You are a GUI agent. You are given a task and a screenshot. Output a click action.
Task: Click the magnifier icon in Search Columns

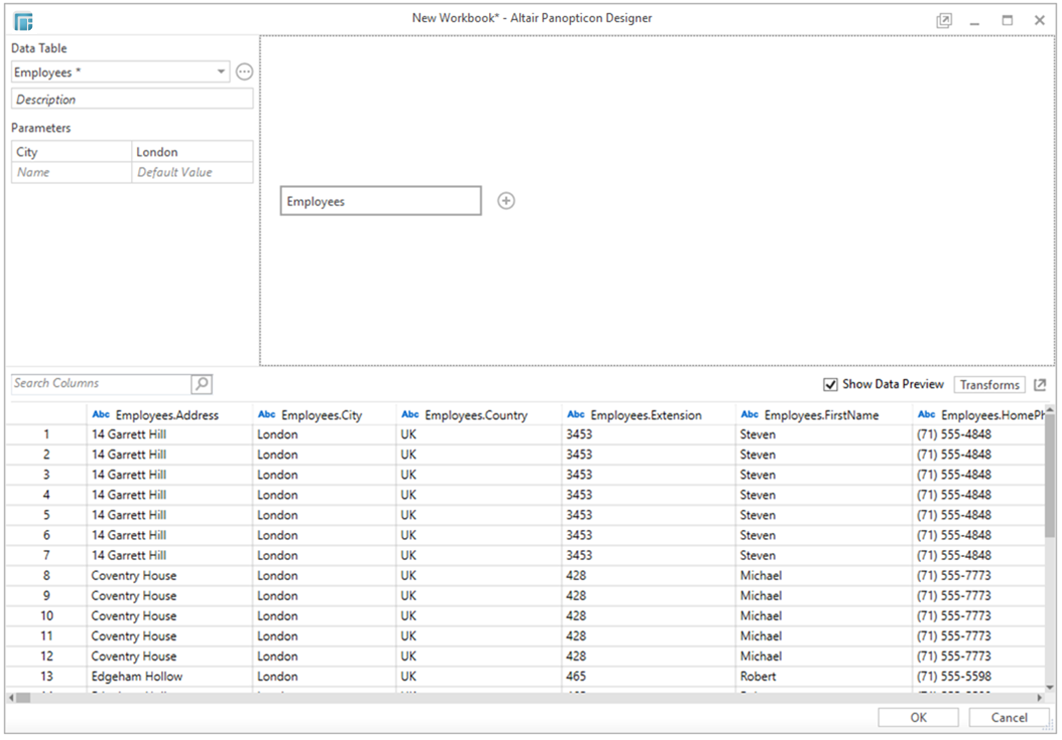click(201, 384)
